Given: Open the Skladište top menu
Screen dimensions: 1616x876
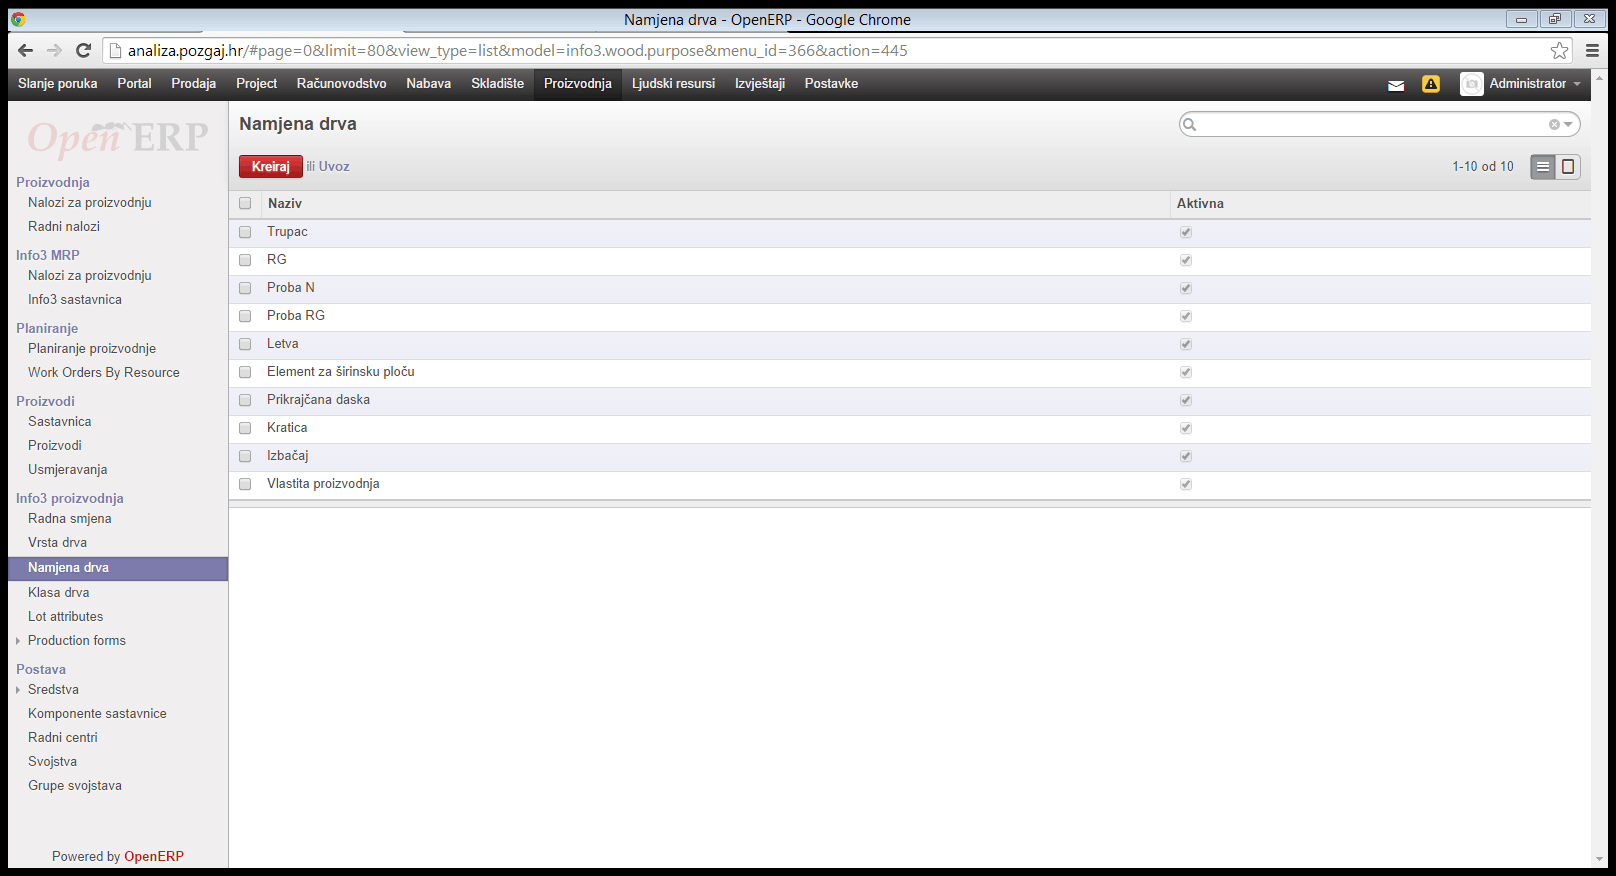Looking at the screenshot, I should [x=497, y=84].
